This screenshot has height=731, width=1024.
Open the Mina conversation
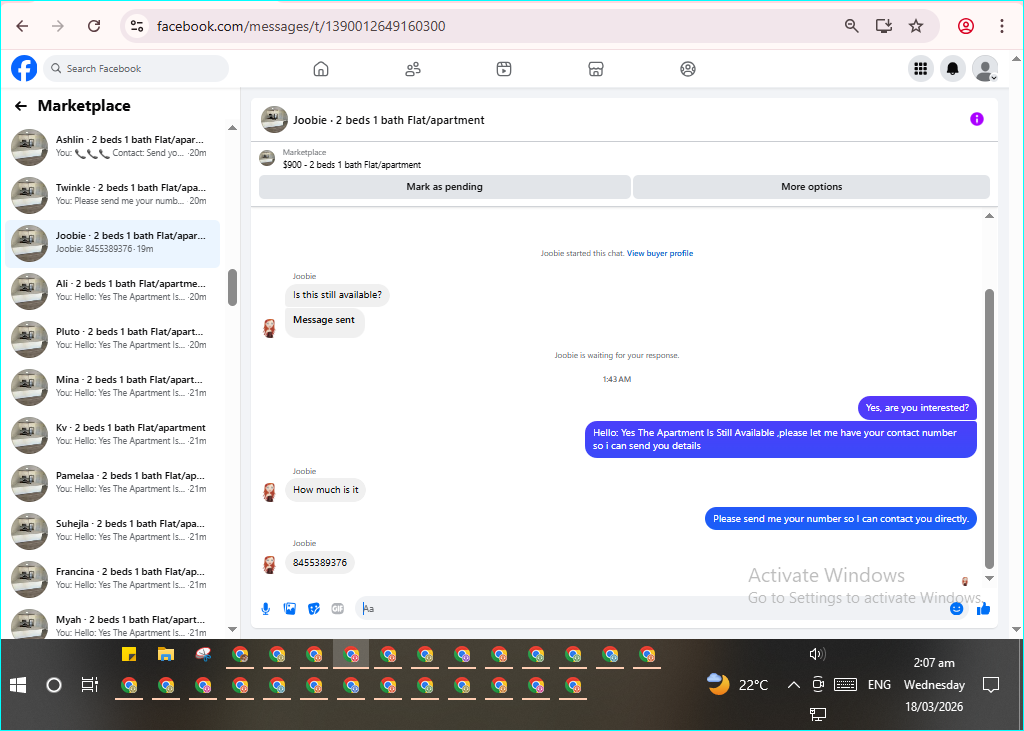pos(112,386)
